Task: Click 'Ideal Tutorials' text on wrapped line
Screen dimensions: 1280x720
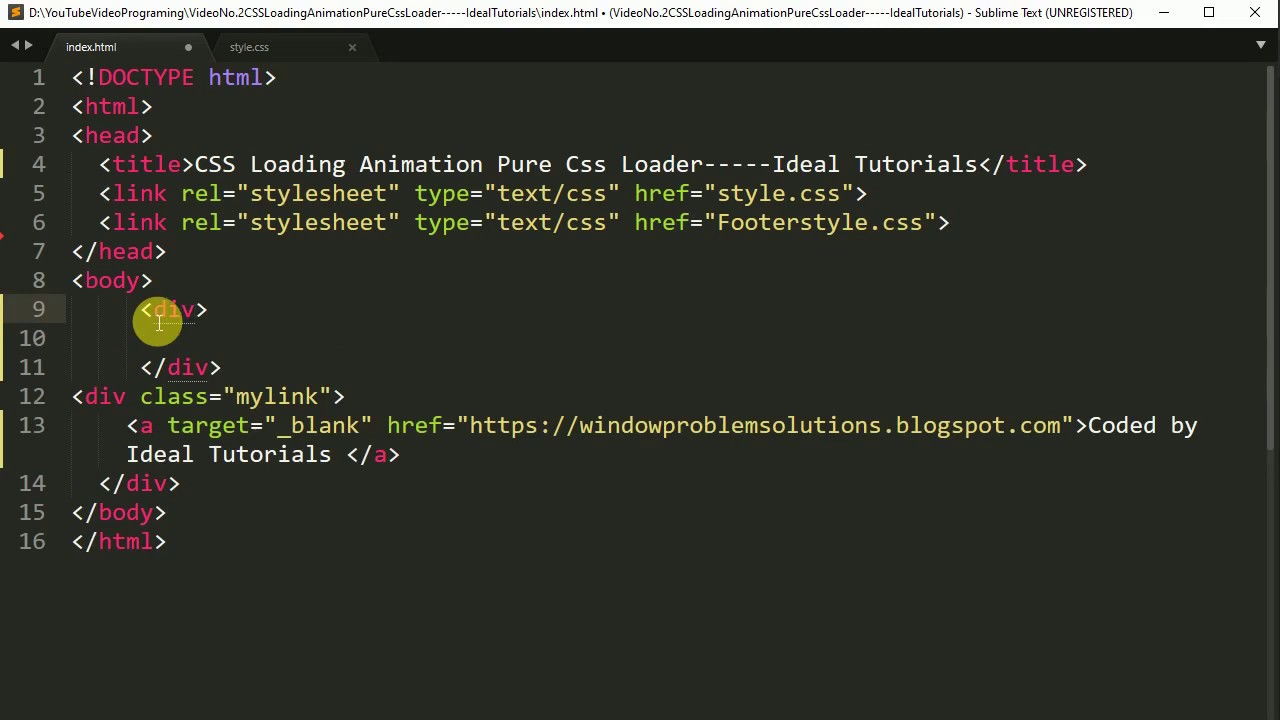Action: pos(228,454)
